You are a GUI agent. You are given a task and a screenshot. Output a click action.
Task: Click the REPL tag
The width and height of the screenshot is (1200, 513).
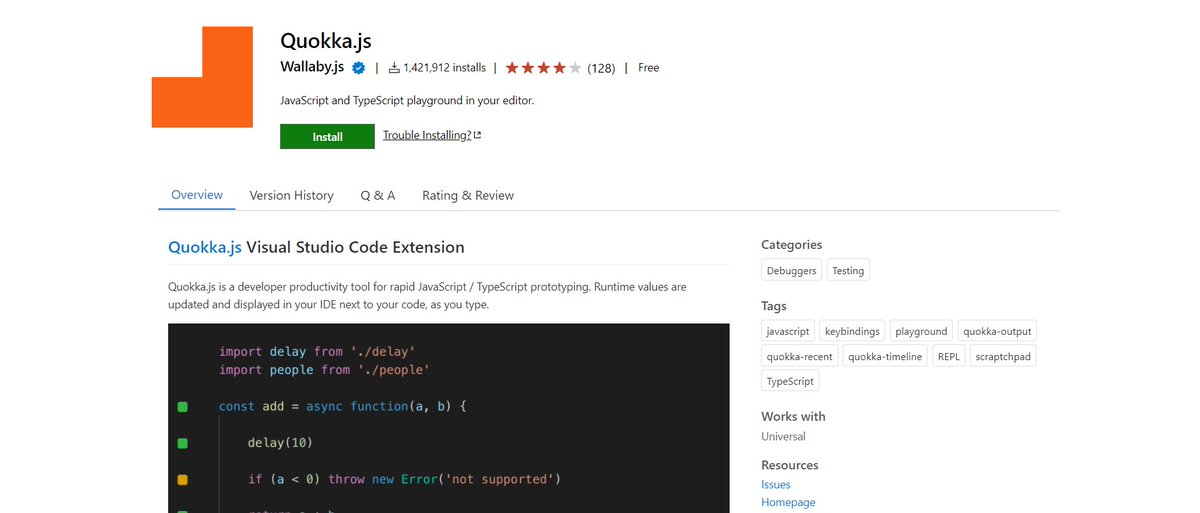point(949,356)
